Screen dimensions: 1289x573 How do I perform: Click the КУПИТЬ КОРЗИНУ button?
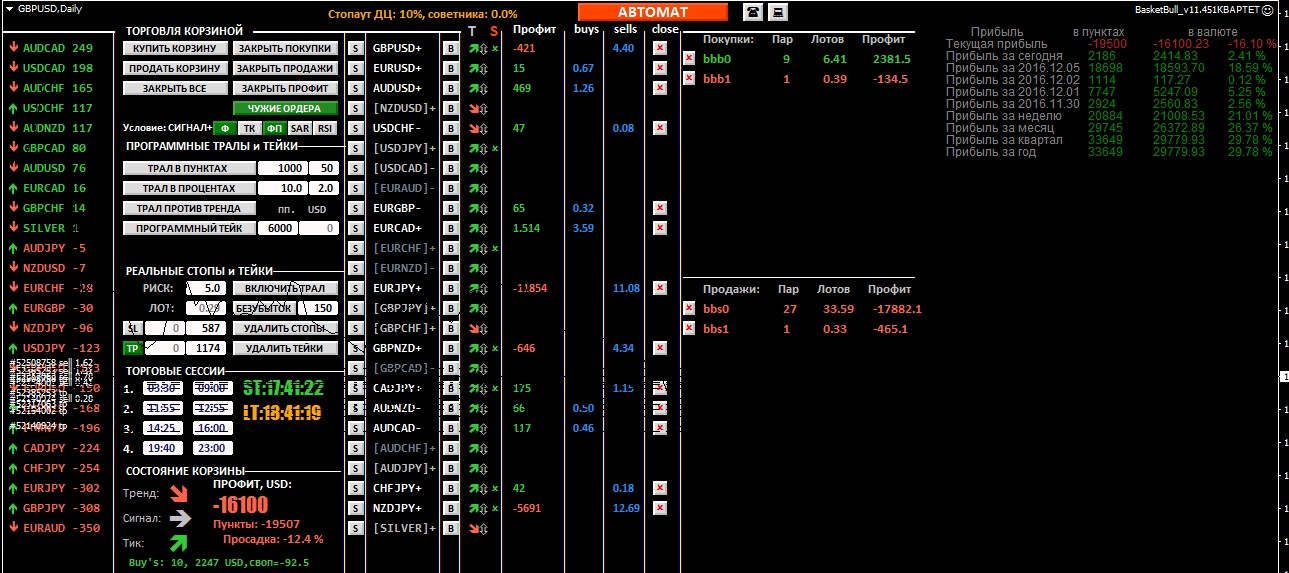pyautogui.click(x=175, y=48)
